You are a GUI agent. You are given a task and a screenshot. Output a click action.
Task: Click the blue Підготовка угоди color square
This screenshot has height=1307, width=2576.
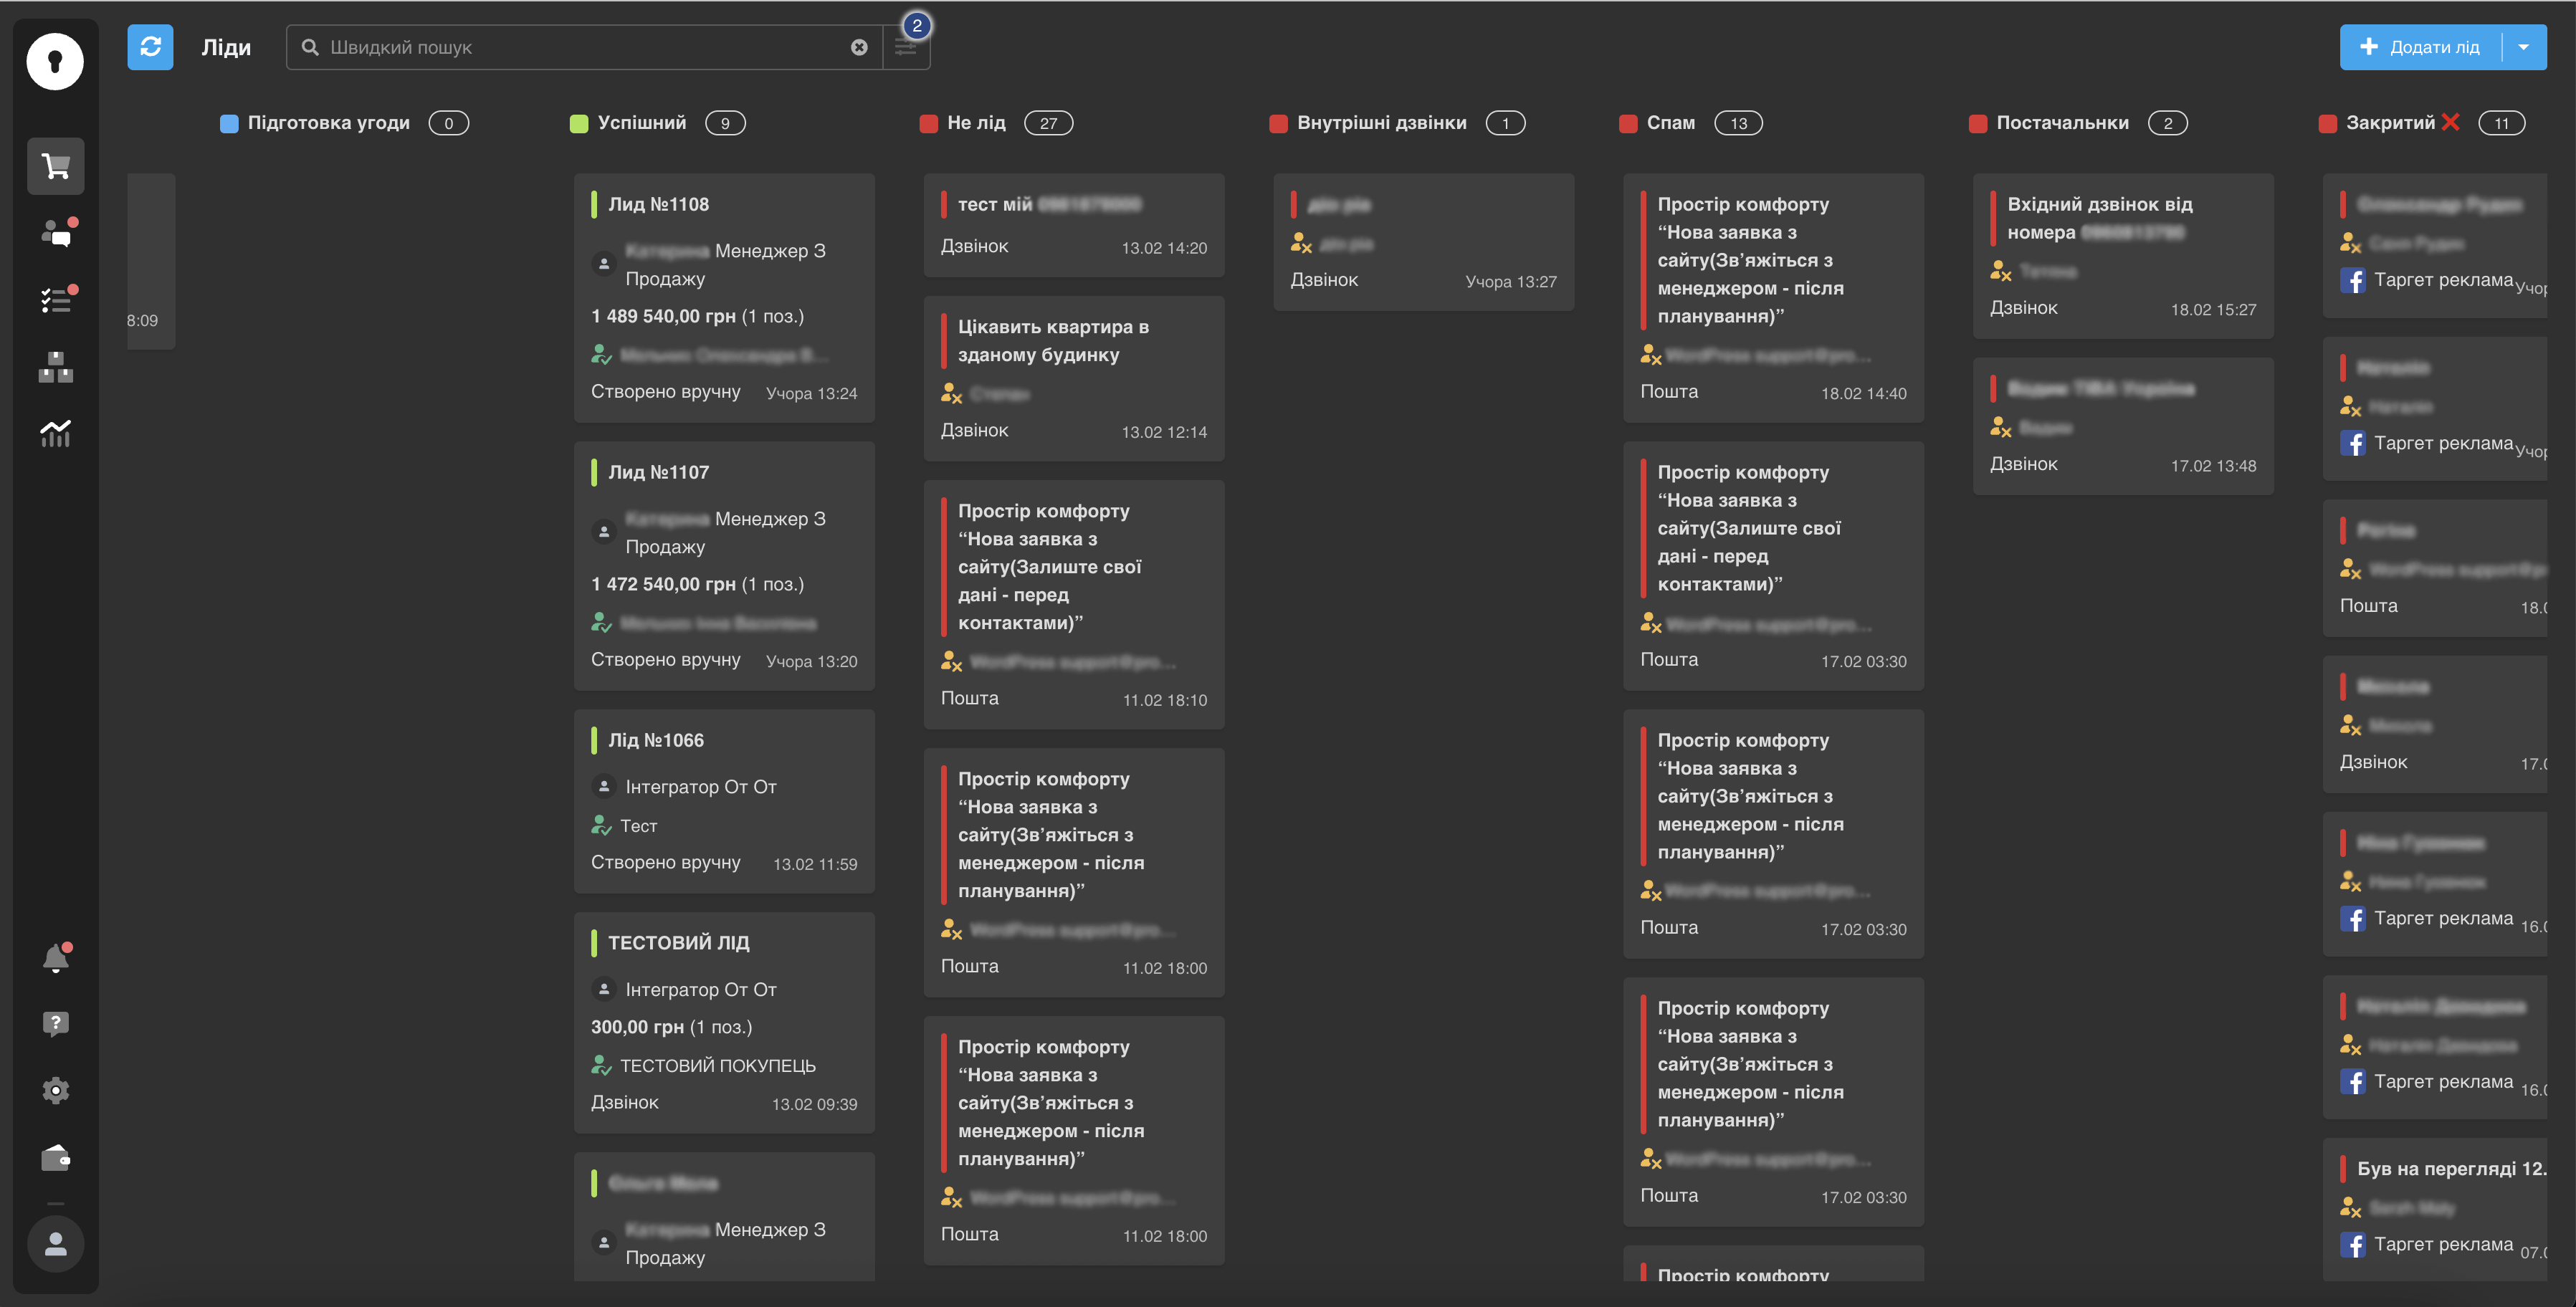(229, 124)
